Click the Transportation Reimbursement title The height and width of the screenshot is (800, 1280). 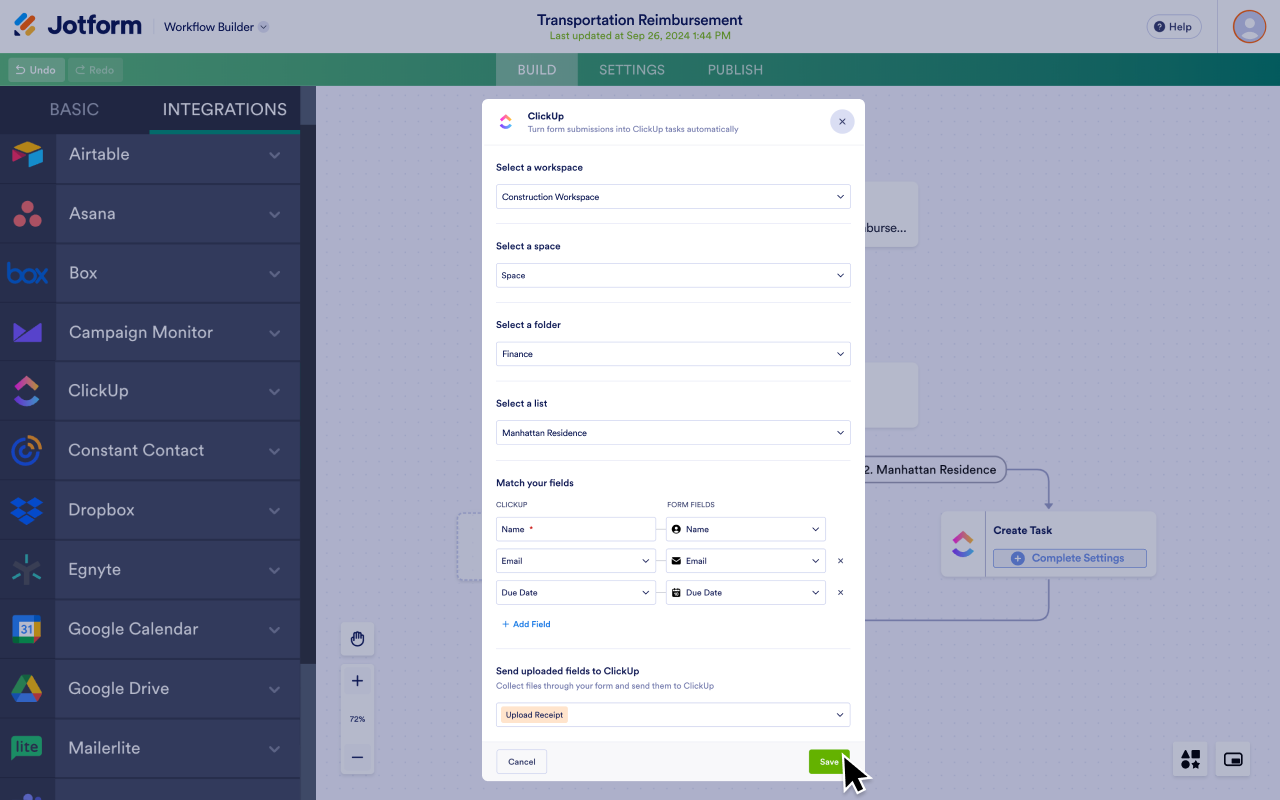[640, 20]
